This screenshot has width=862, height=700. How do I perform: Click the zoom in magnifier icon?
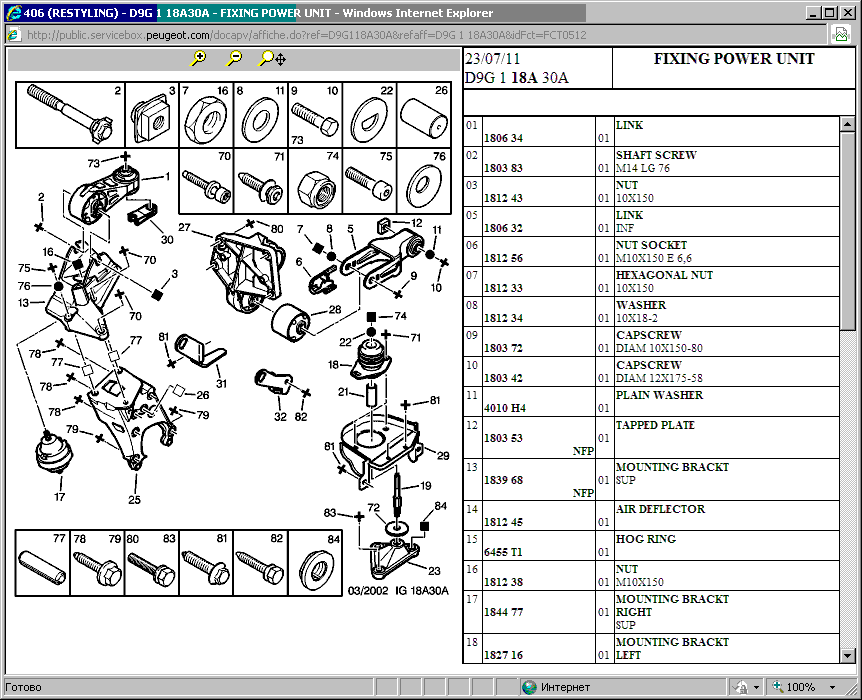tap(198, 59)
